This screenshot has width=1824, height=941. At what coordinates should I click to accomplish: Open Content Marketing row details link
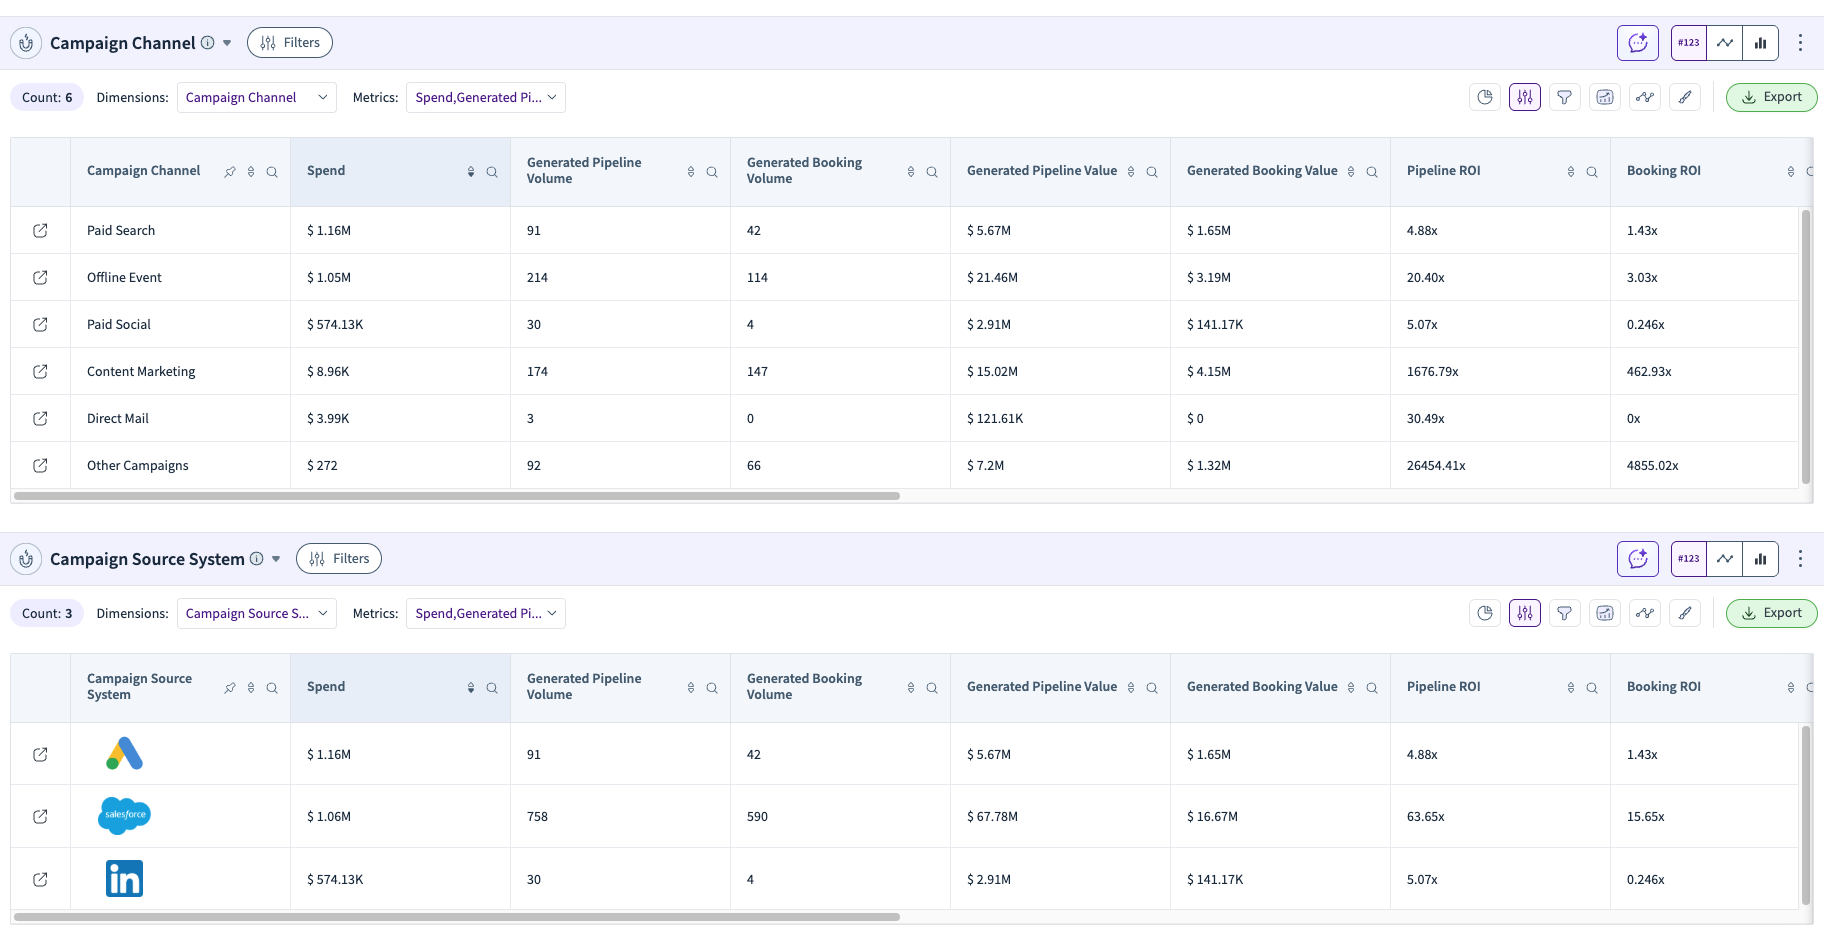tap(40, 372)
